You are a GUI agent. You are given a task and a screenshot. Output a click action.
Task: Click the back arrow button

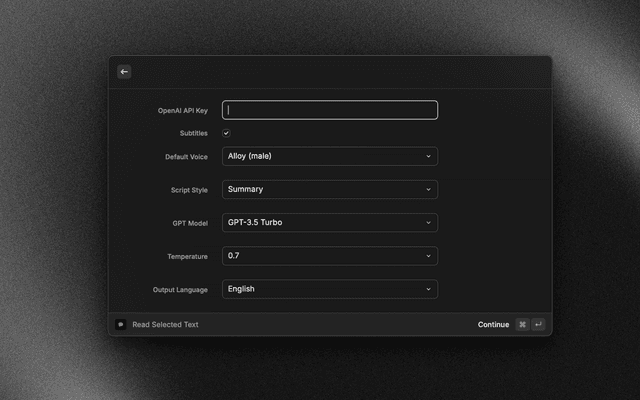(124, 72)
